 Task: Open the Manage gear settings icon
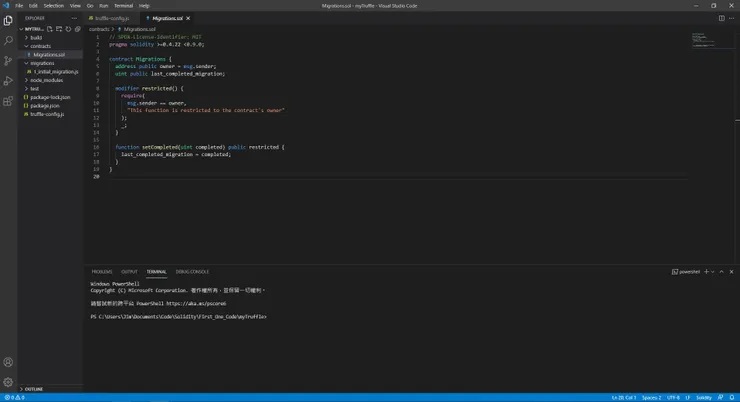(8, 382)
